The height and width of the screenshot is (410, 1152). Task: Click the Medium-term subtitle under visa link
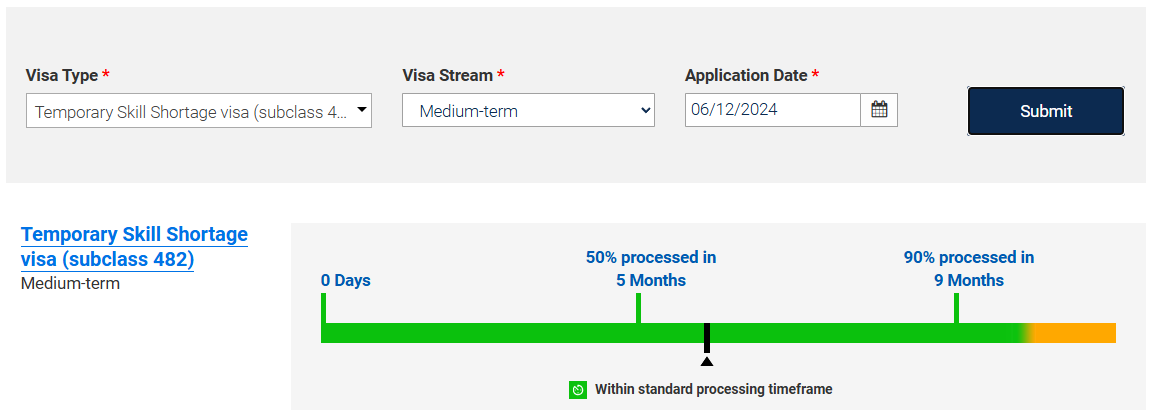point(70,283)
